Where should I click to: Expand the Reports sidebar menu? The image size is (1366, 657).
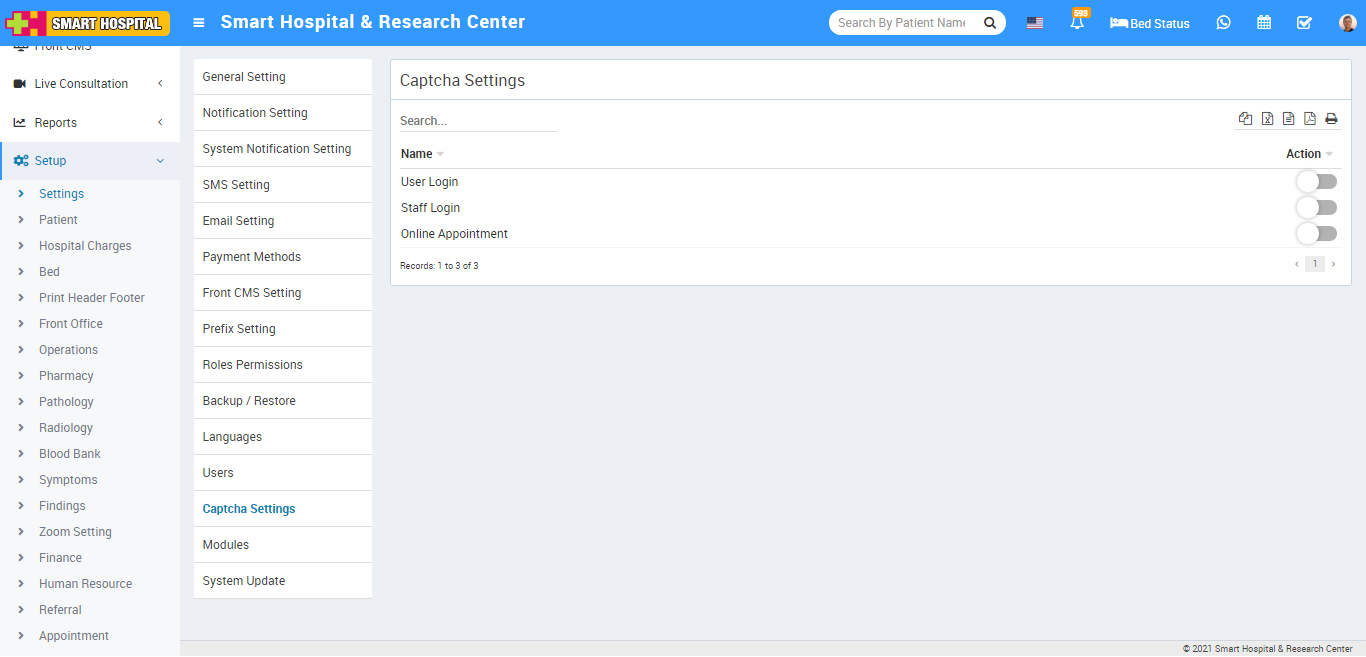[89, 123]
